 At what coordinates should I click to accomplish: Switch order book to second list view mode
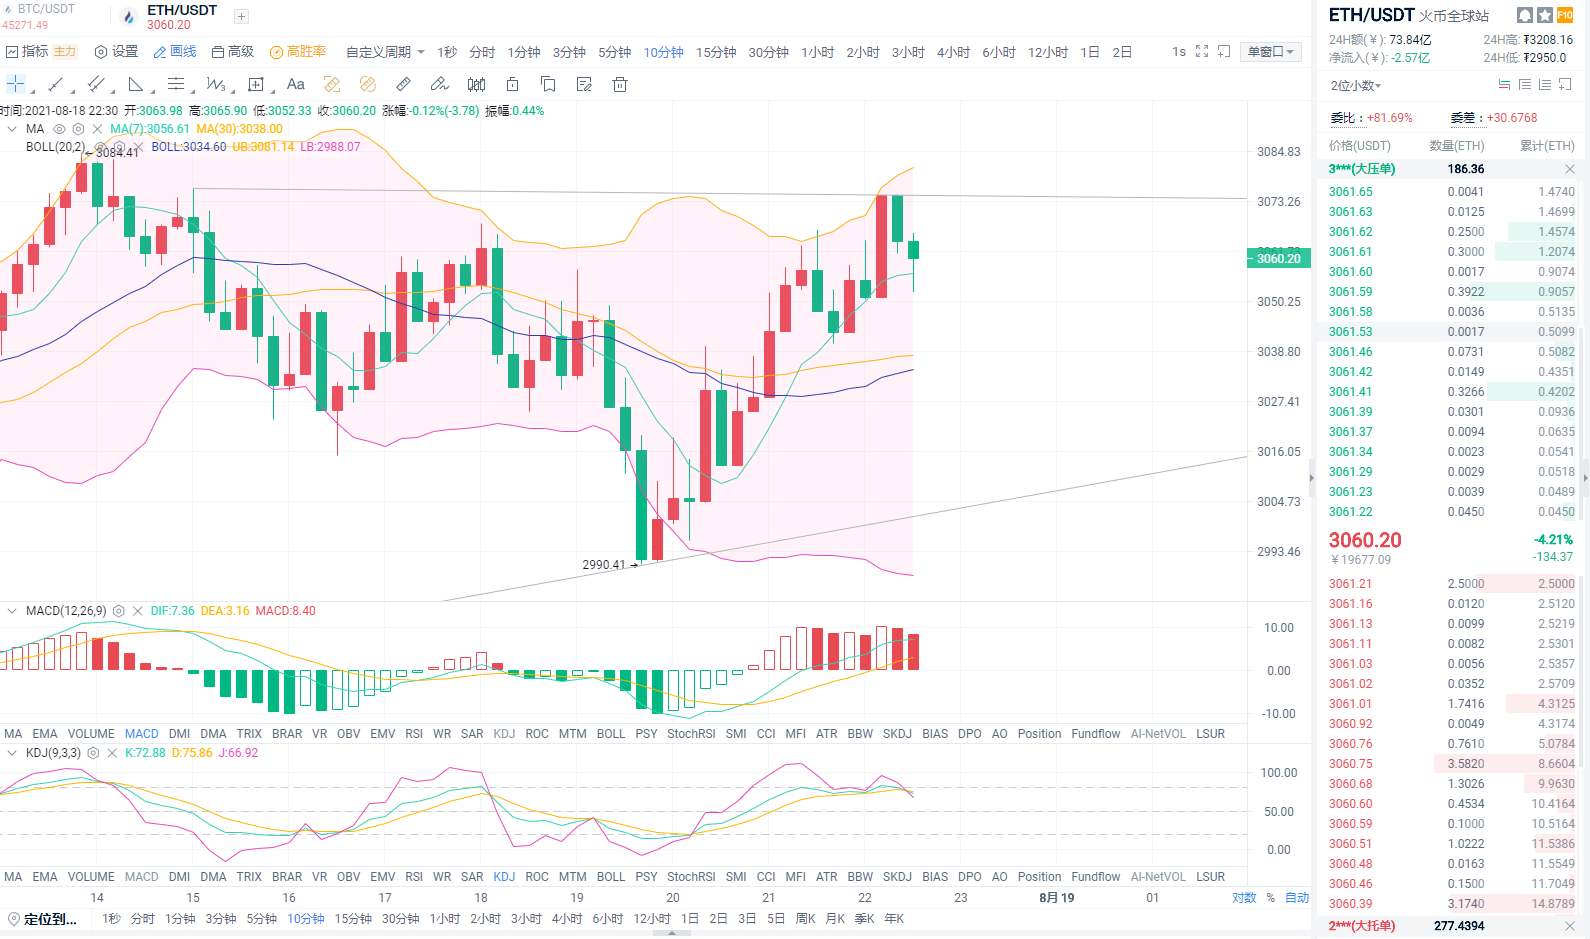1525,85
